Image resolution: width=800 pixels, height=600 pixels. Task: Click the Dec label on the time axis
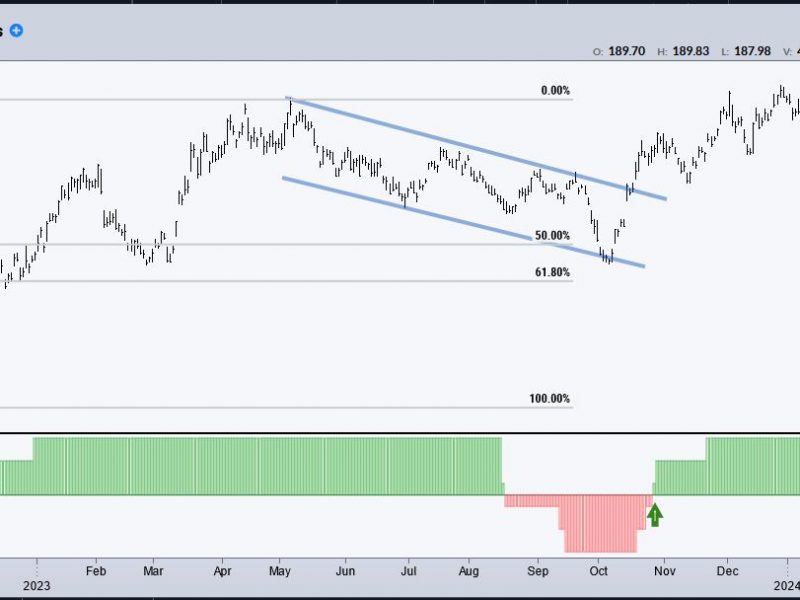(728, 571)
